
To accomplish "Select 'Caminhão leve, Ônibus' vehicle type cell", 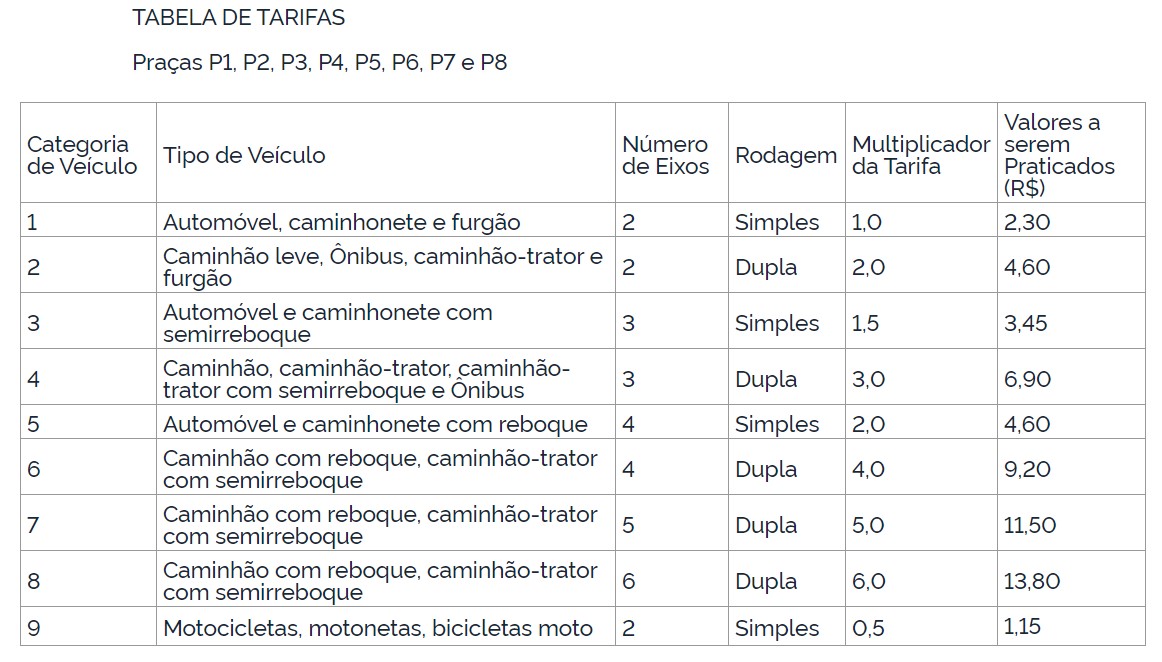I will pos(383,267).
